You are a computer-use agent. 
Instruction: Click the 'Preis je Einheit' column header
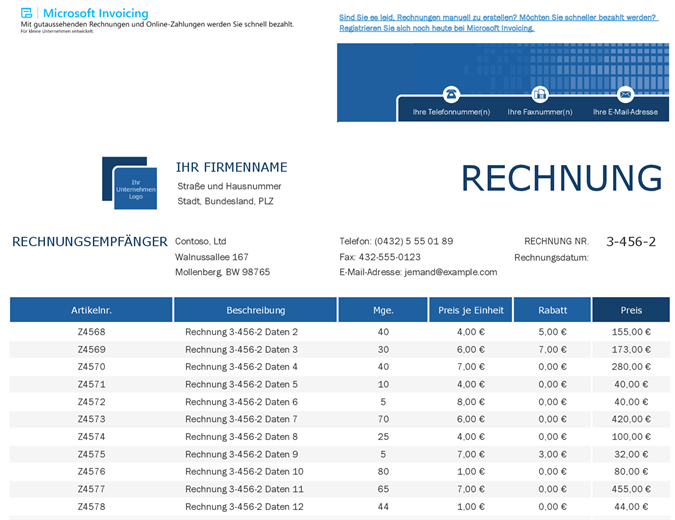pyautogui.click(x=471, y=310)
